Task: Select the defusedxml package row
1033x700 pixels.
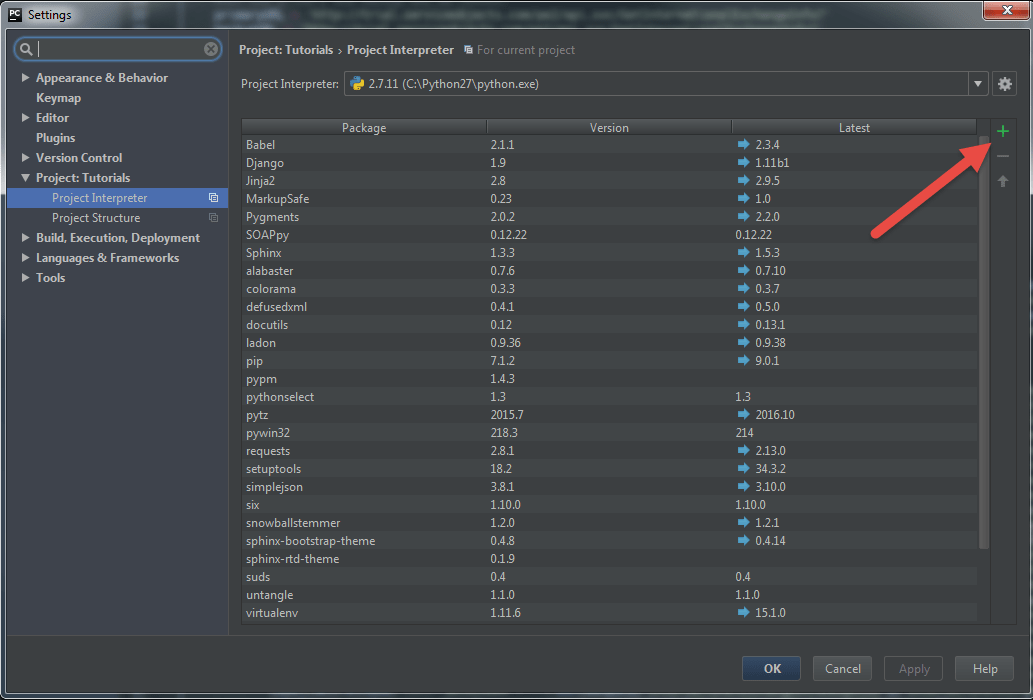Action: coord(609,306)
